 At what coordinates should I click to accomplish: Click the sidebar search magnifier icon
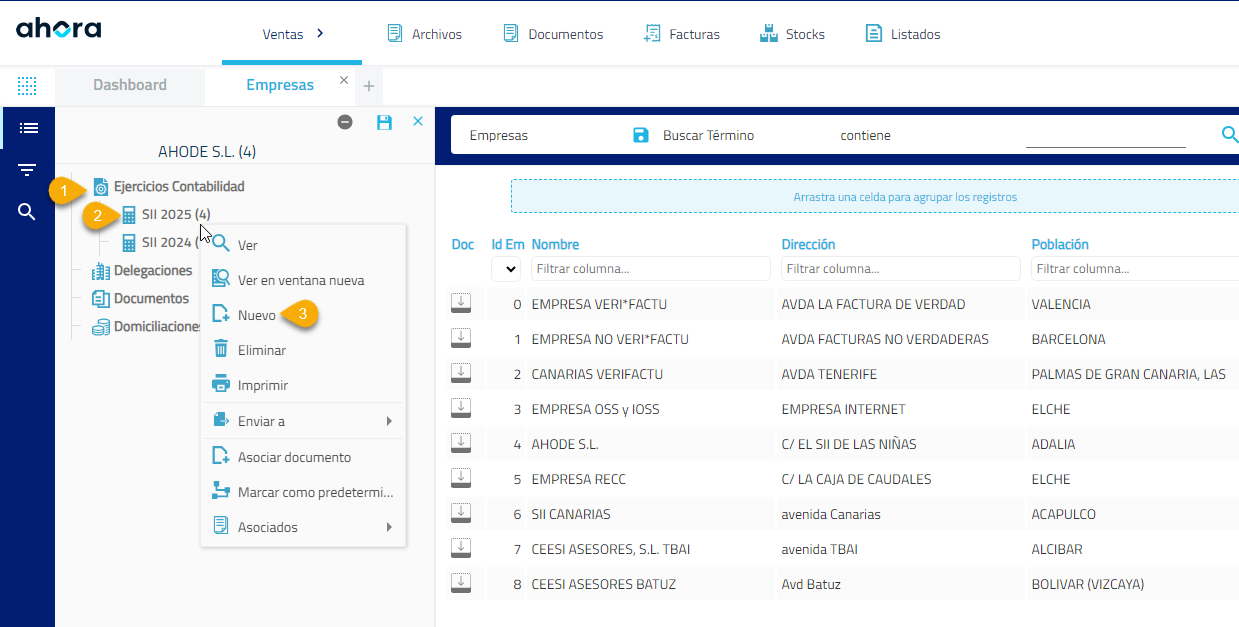28,212
